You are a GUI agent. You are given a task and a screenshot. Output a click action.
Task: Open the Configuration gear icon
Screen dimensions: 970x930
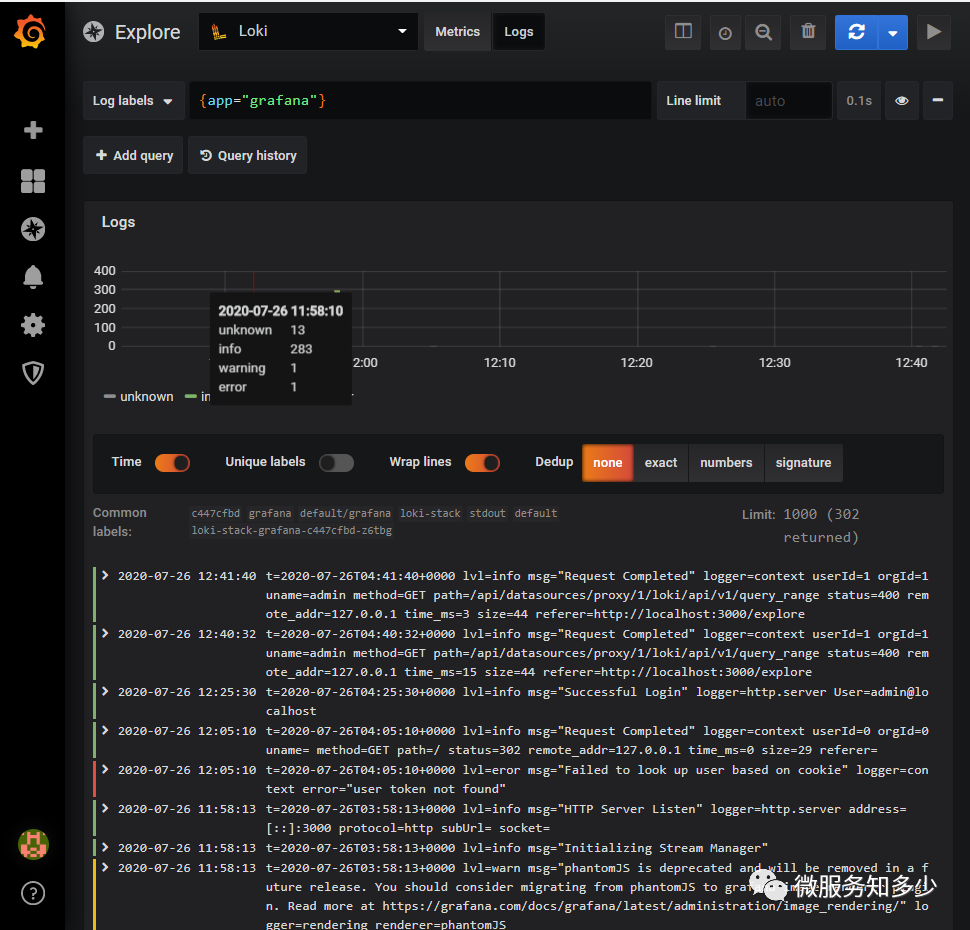(33, 325)
